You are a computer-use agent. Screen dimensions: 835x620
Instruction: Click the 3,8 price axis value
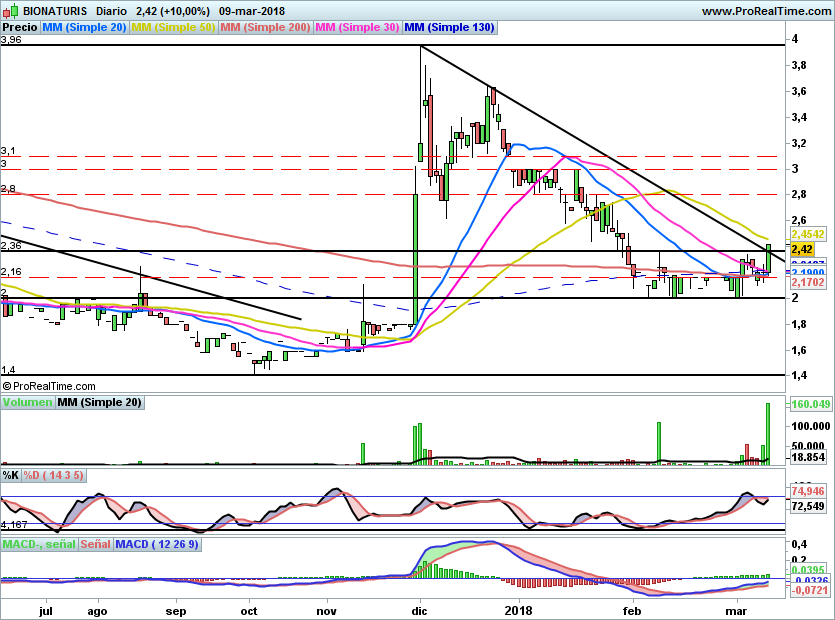[x=799, y=66]
